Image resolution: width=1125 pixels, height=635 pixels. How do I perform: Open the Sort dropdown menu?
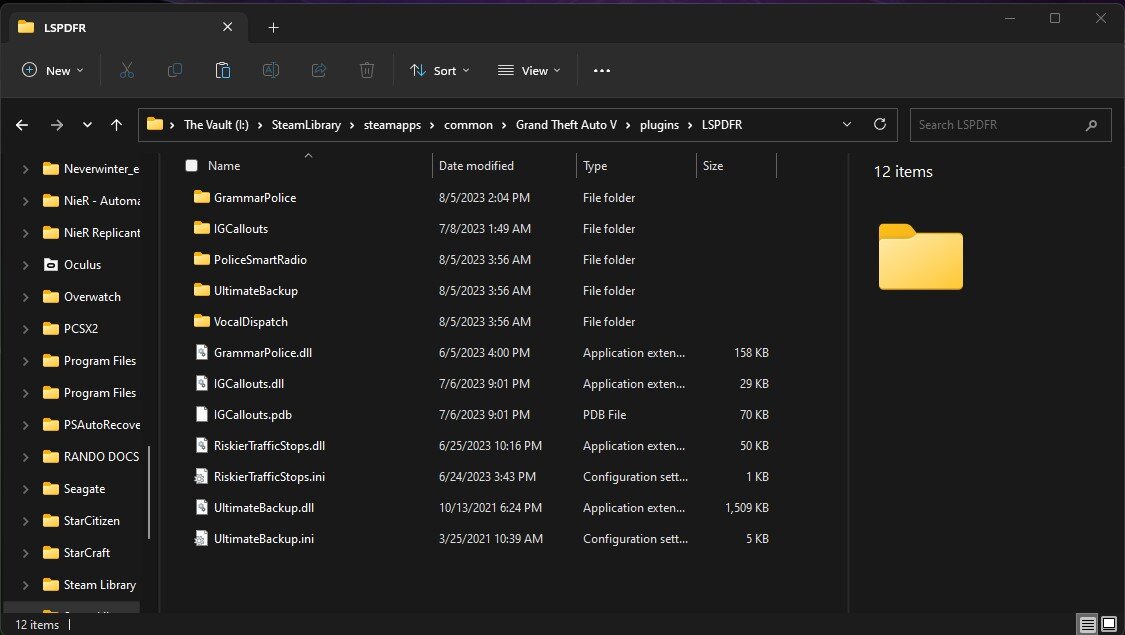pos(439,70)
